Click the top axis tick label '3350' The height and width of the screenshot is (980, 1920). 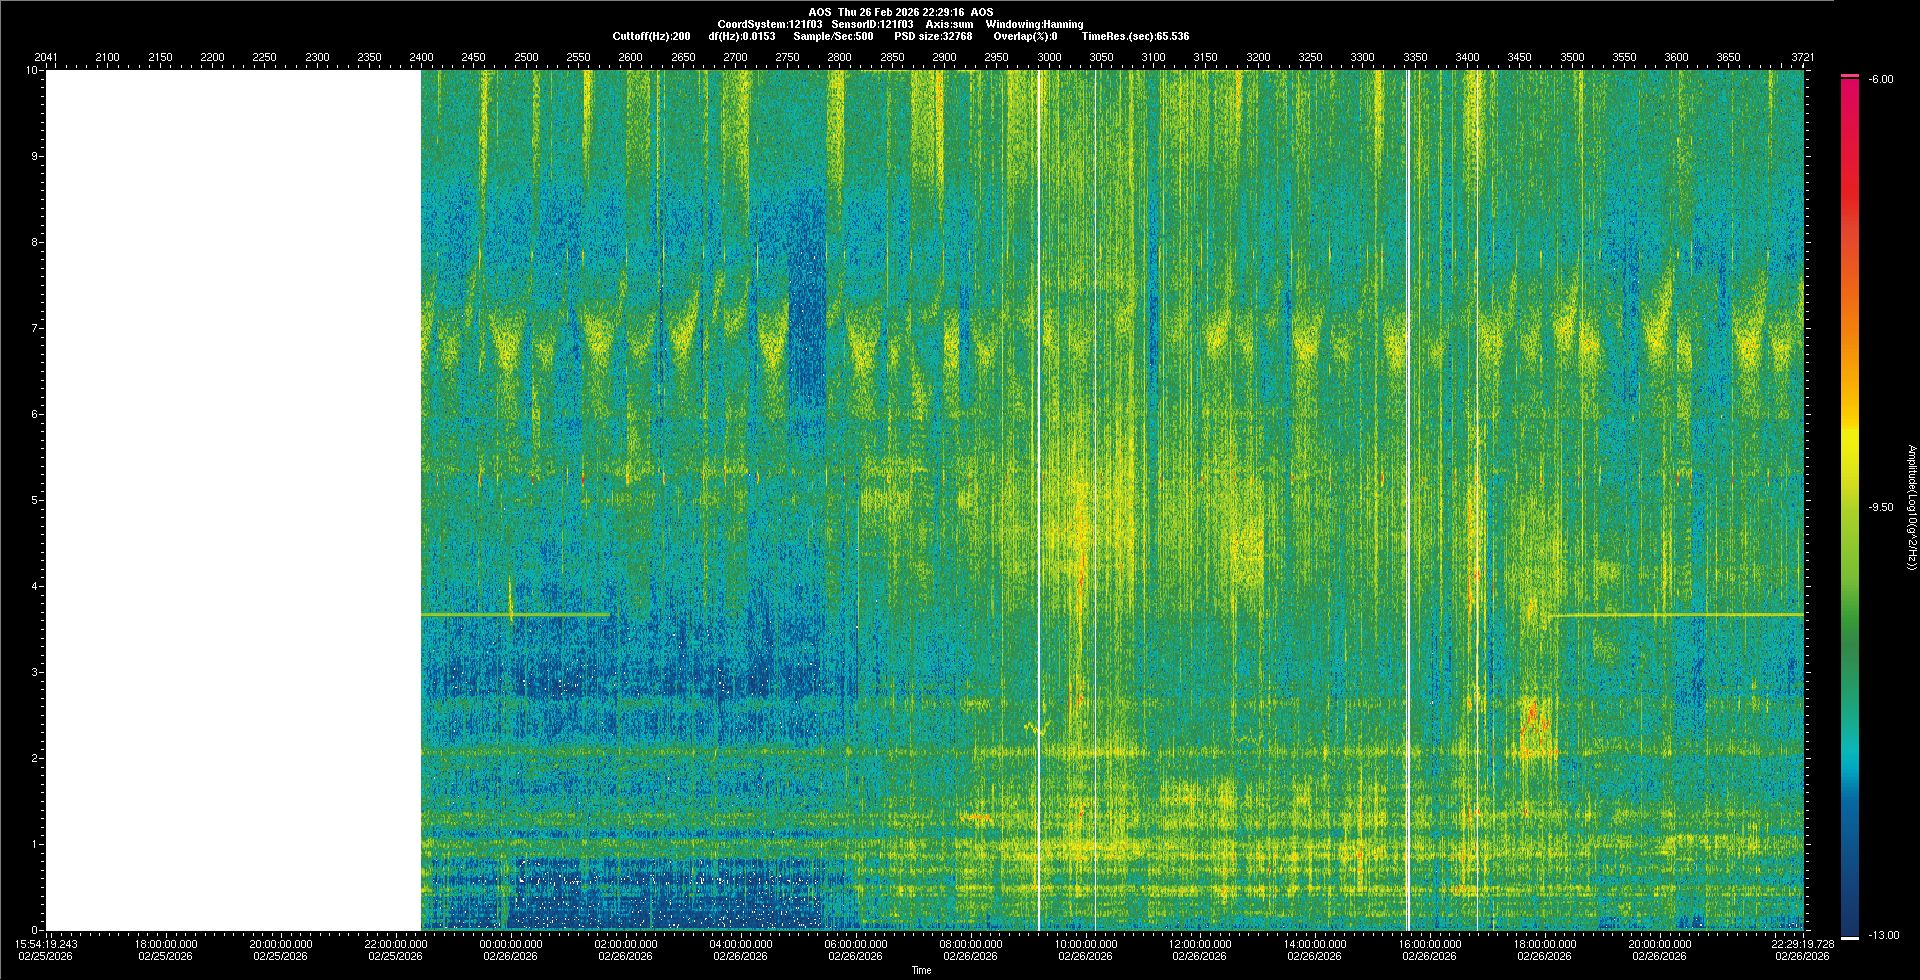[1415, 57]
